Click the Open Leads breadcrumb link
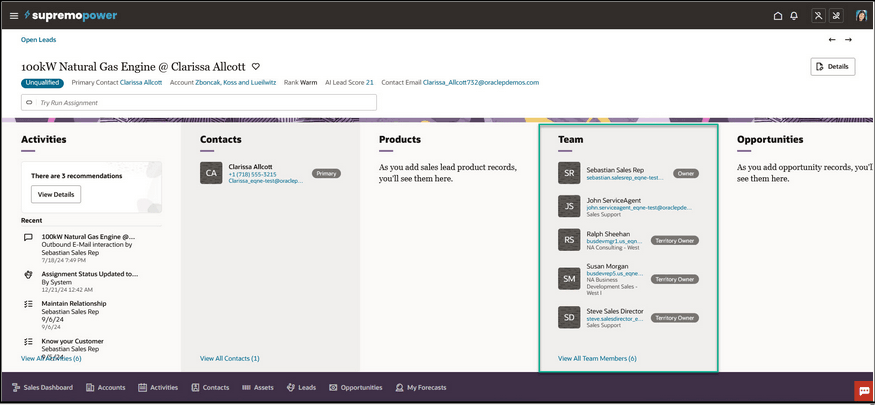The width and height of the screenshot is (875, 405). (39, 40)
